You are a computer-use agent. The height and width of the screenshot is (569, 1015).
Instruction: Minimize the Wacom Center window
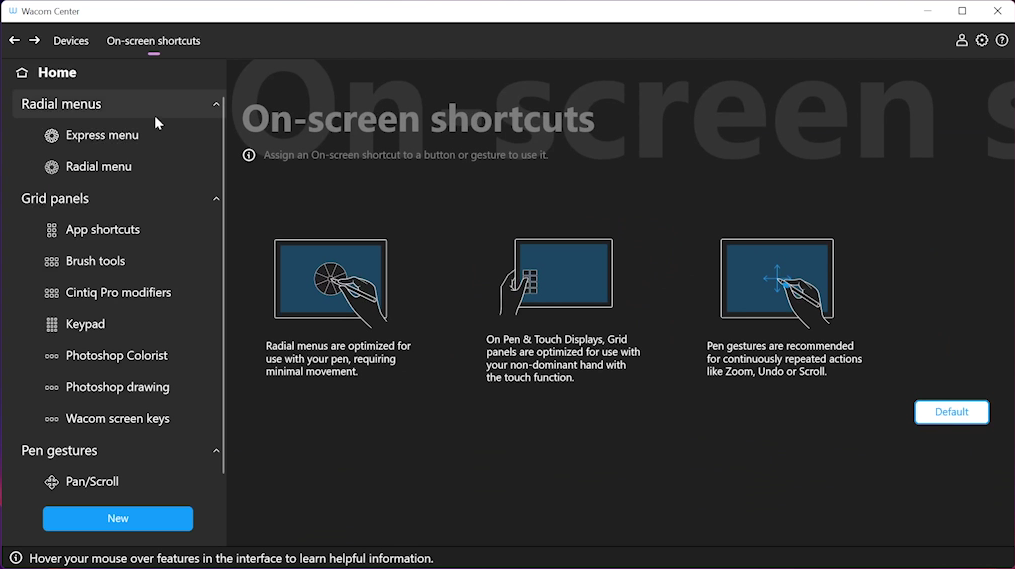[x=928, y=11]
